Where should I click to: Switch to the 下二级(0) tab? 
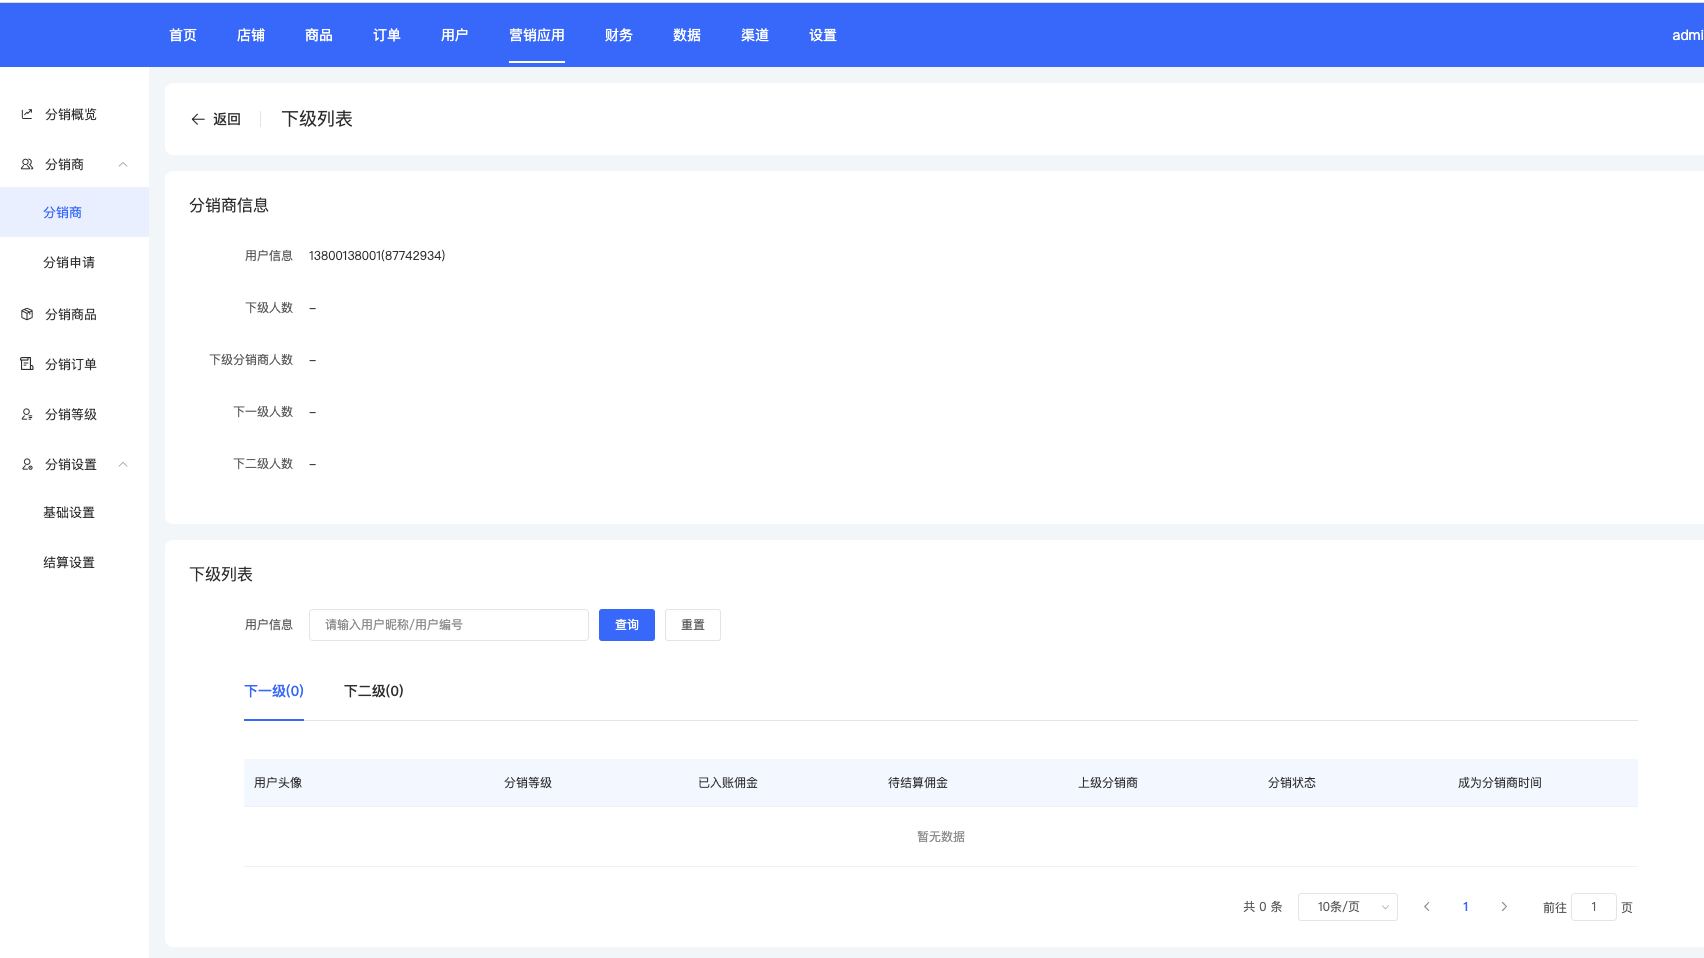373,691
